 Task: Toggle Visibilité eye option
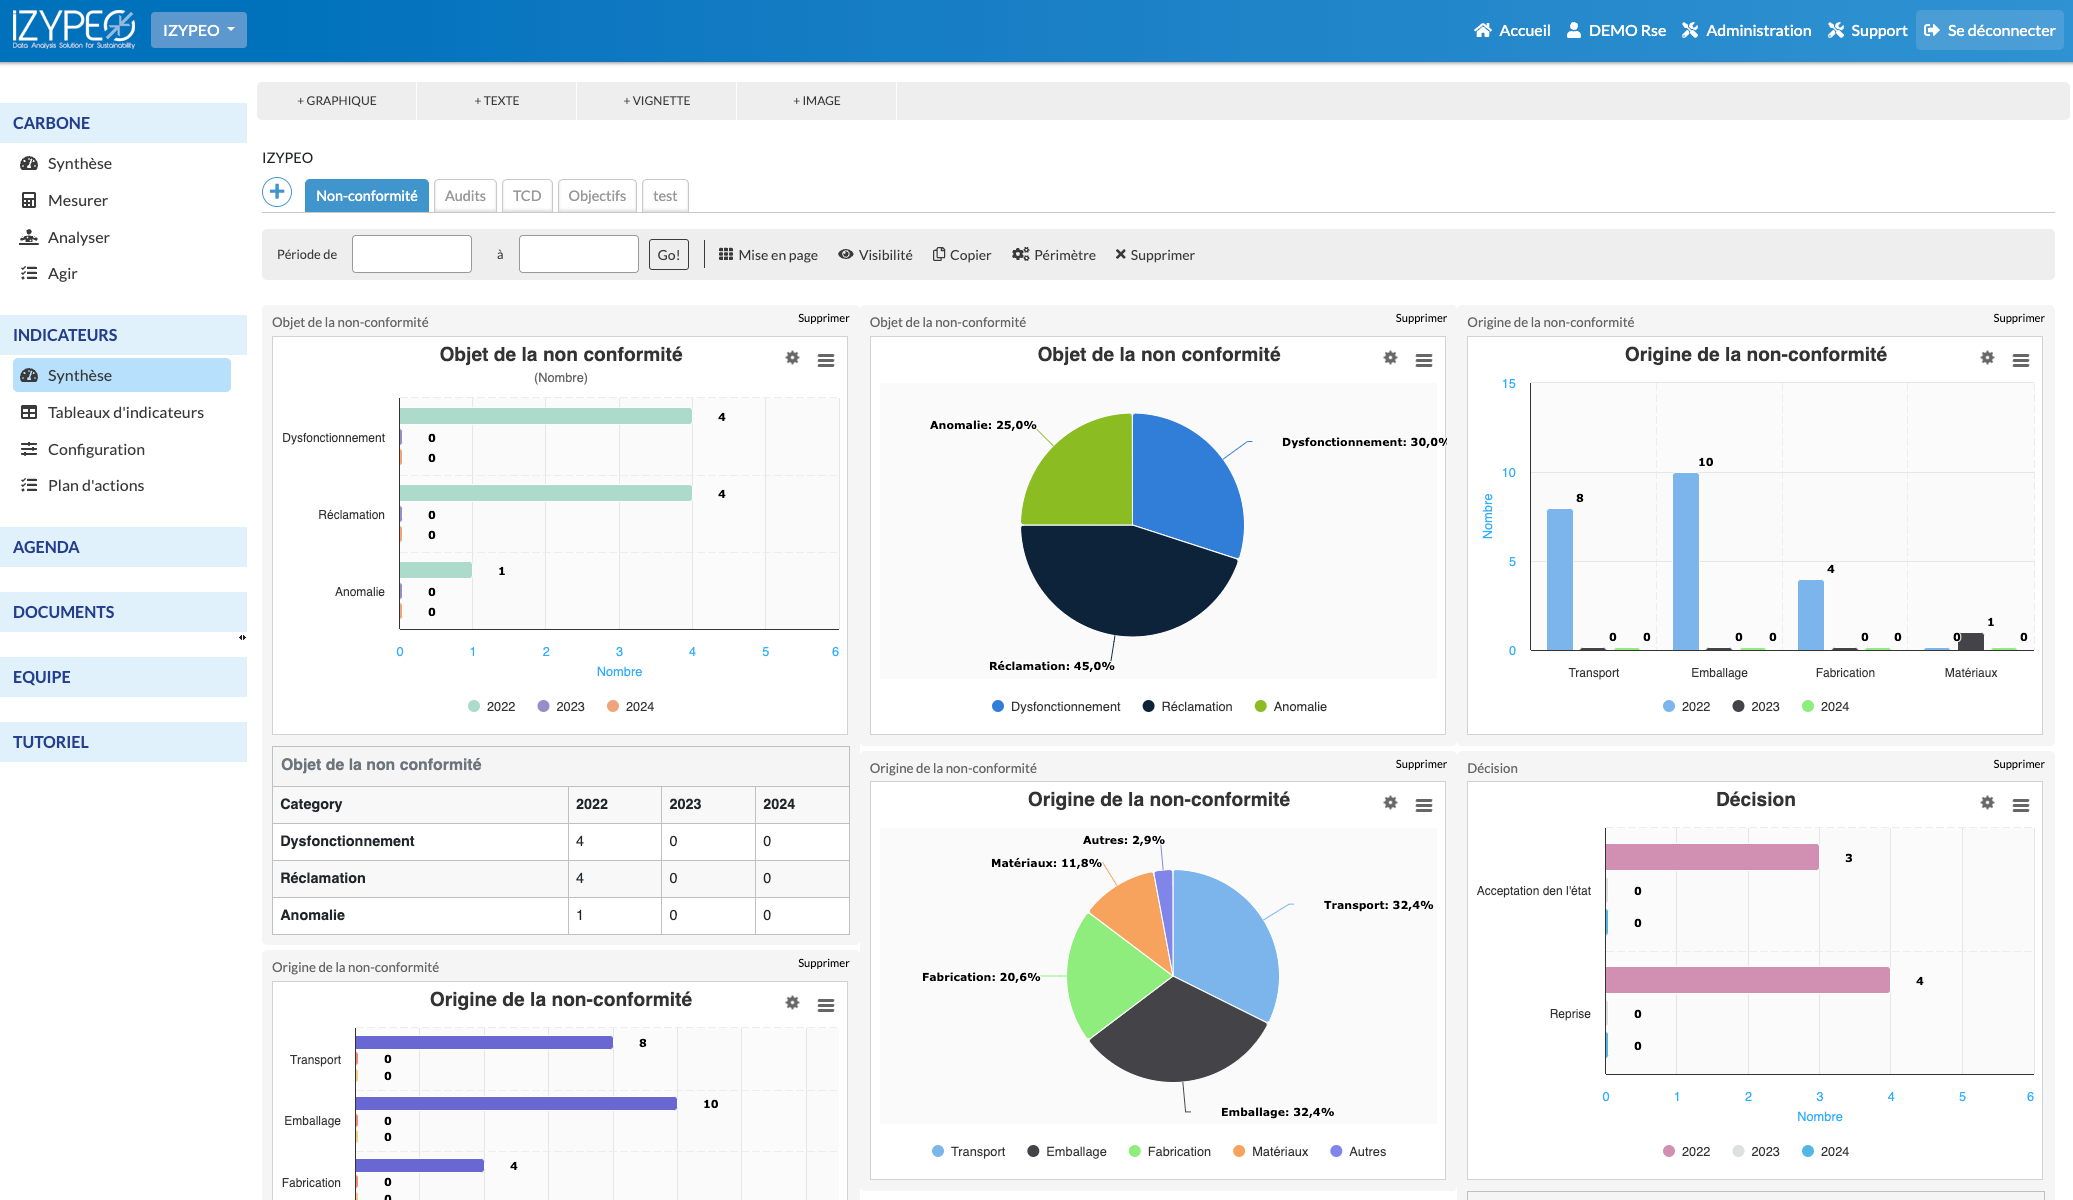point(846,255)
